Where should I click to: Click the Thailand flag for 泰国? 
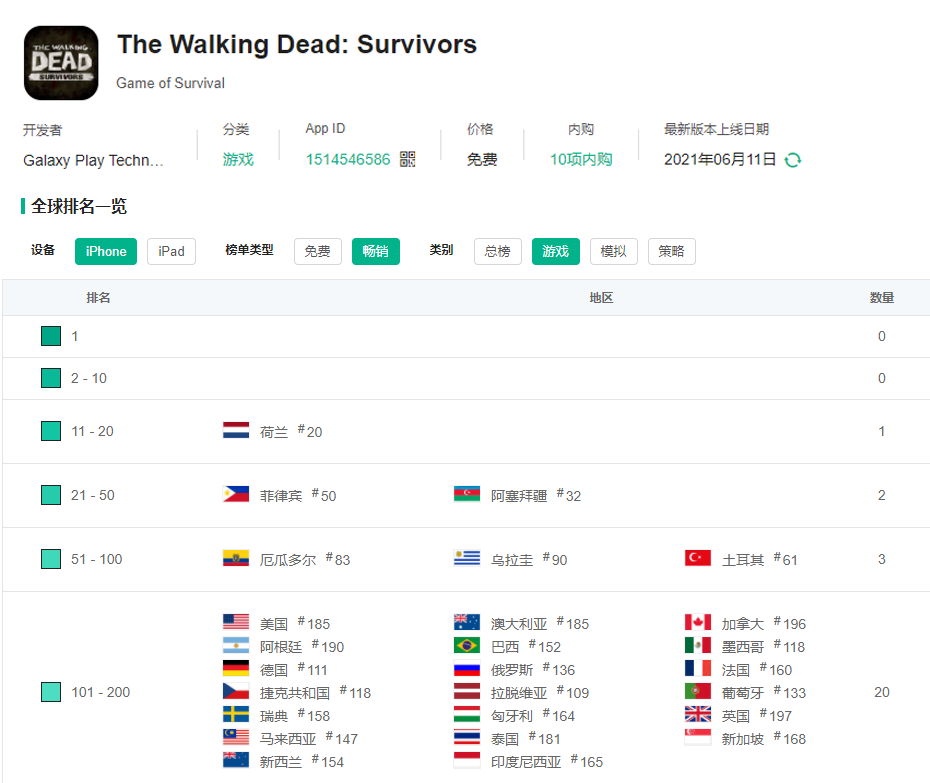(467, 737)
